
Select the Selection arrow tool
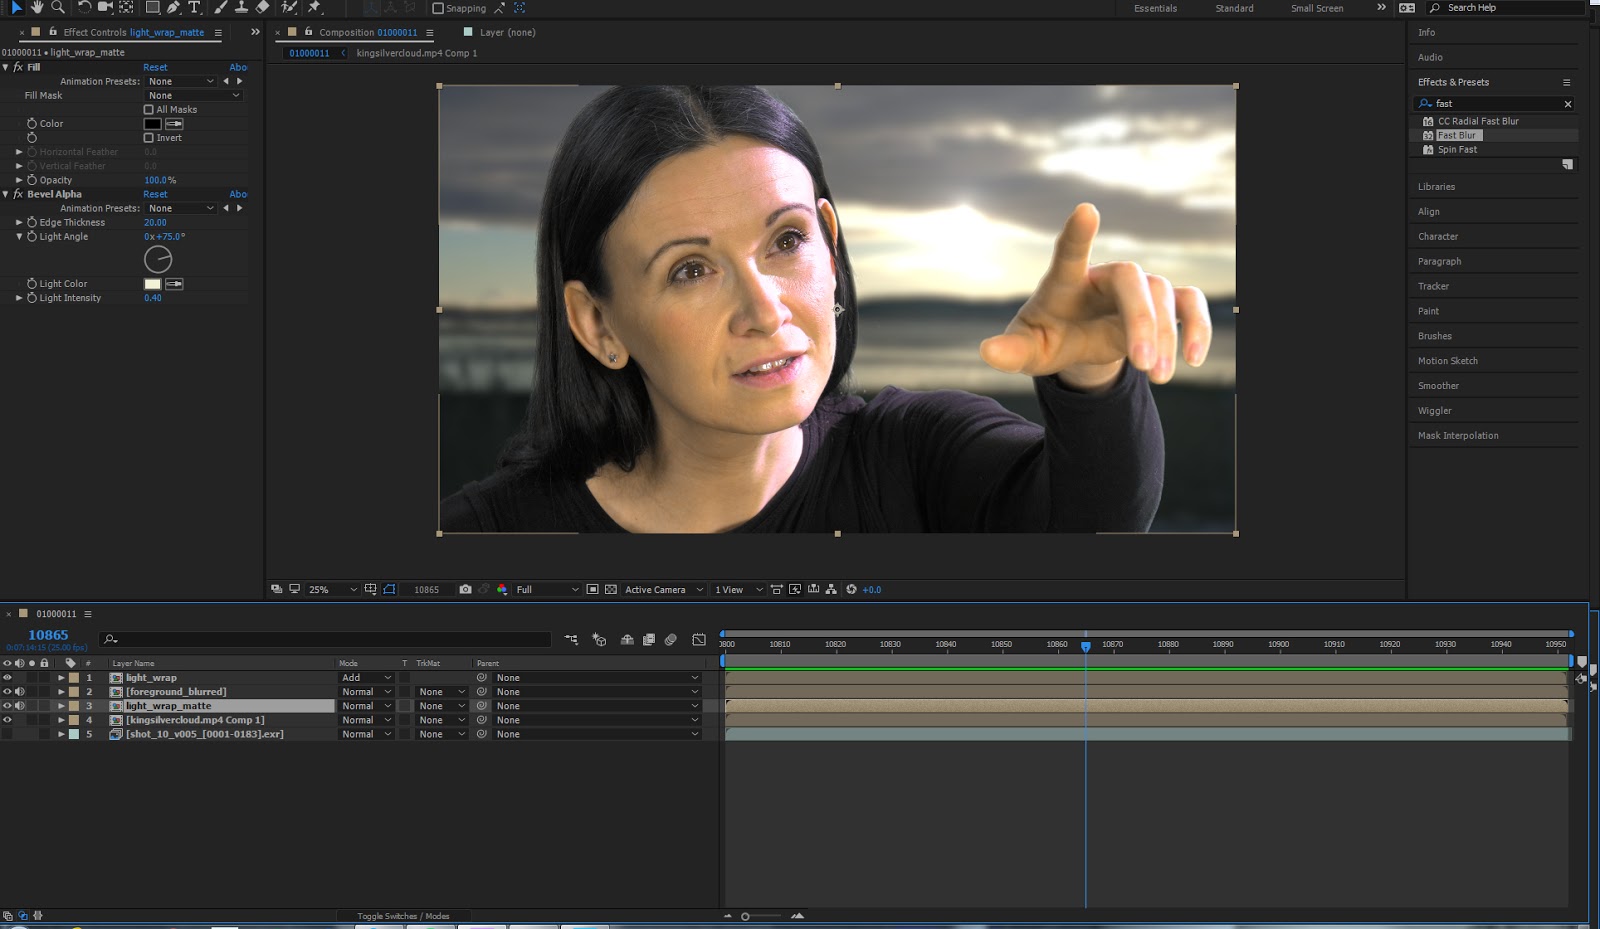point(17,8)
